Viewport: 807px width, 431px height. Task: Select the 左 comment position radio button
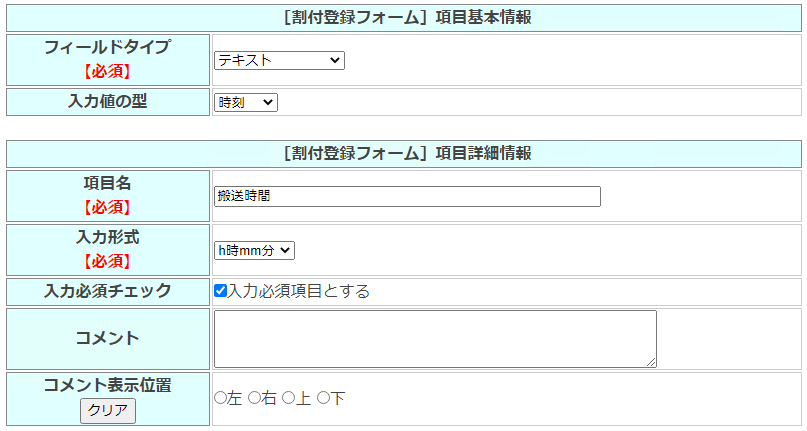pyautogui.click(x=220, y=398)
